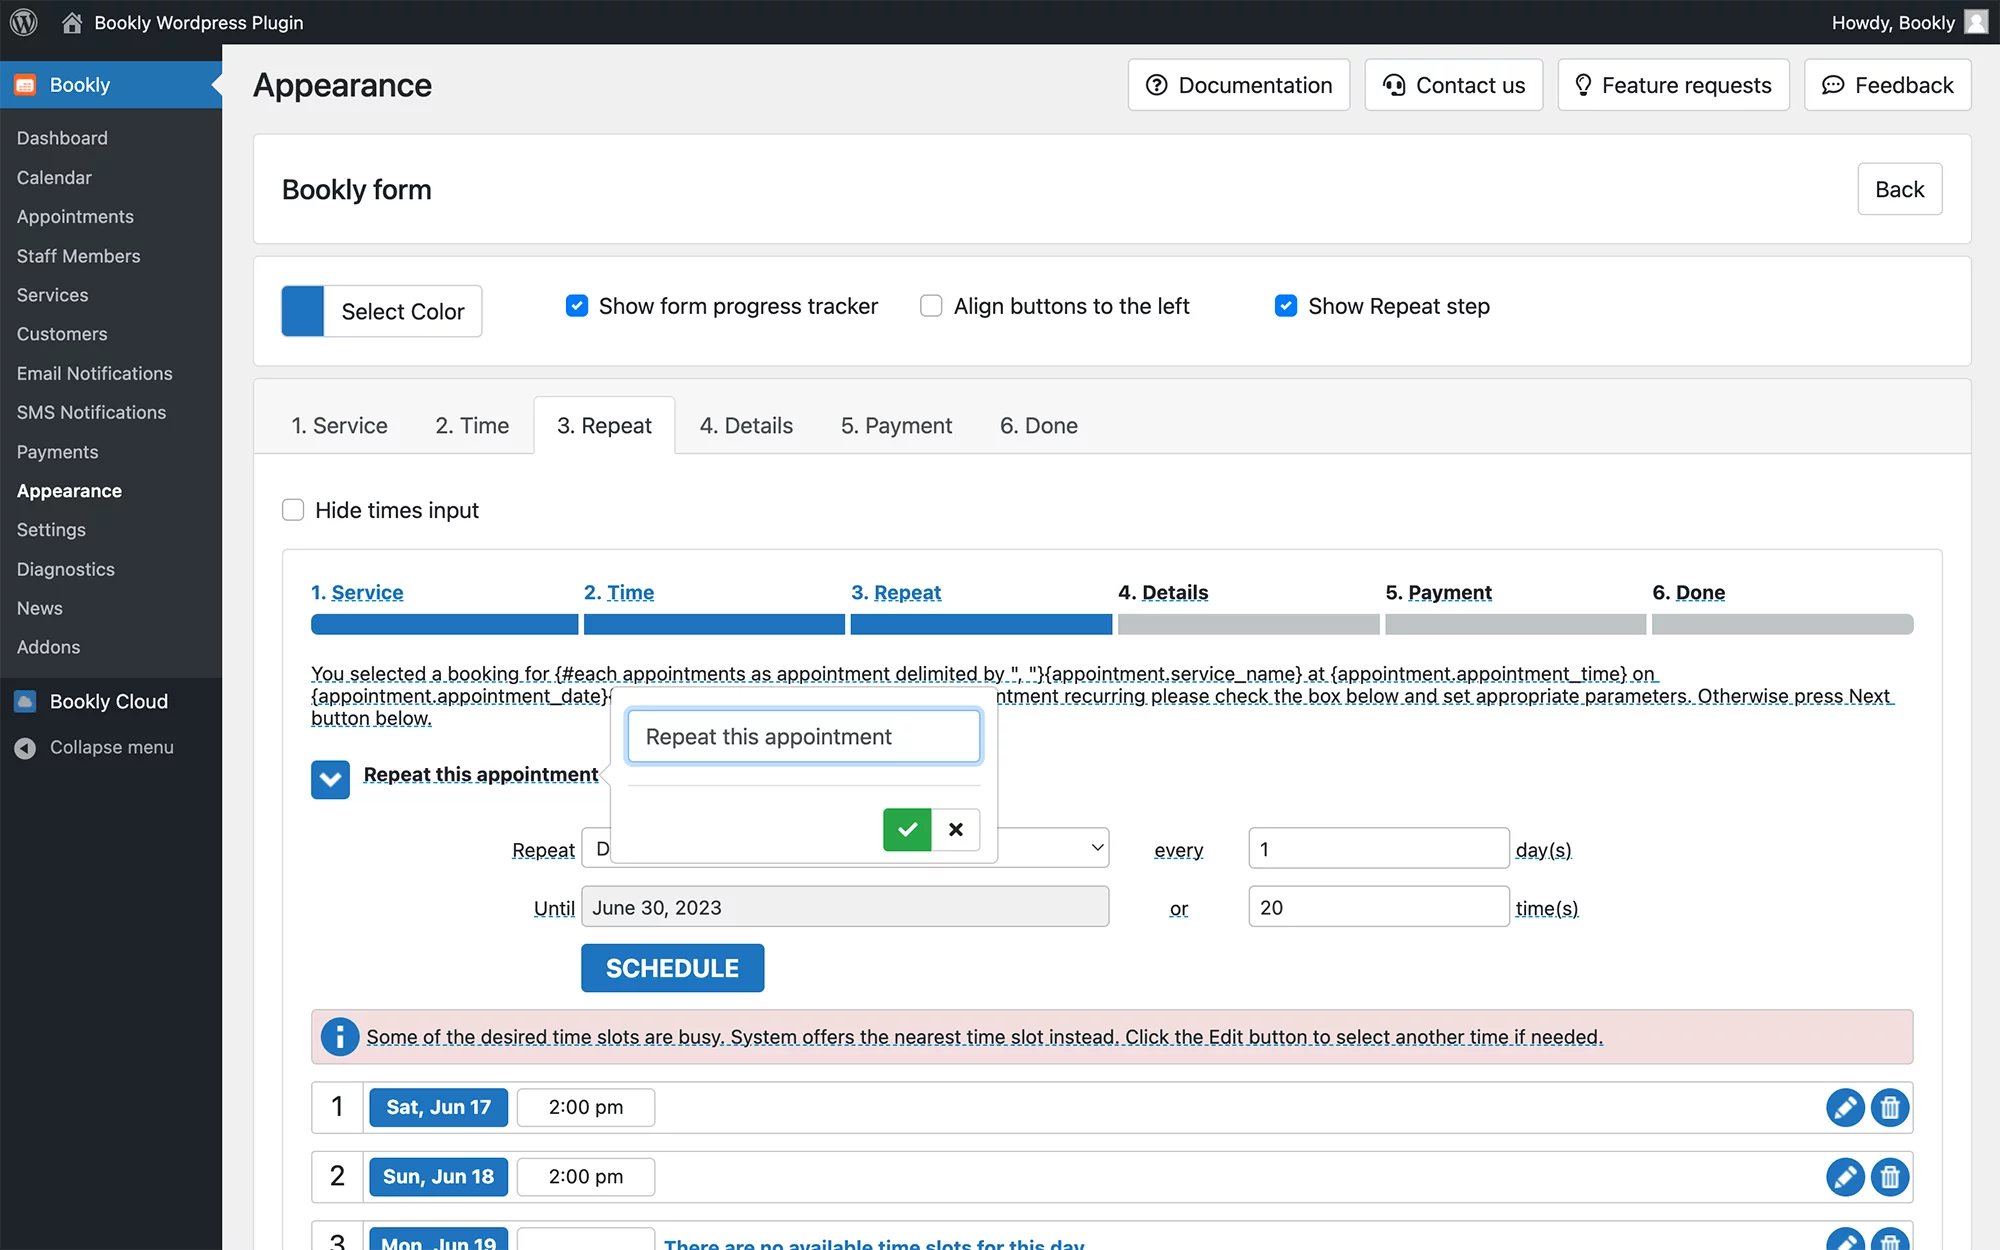Cancel the label edit with X button

coord(956,829)
